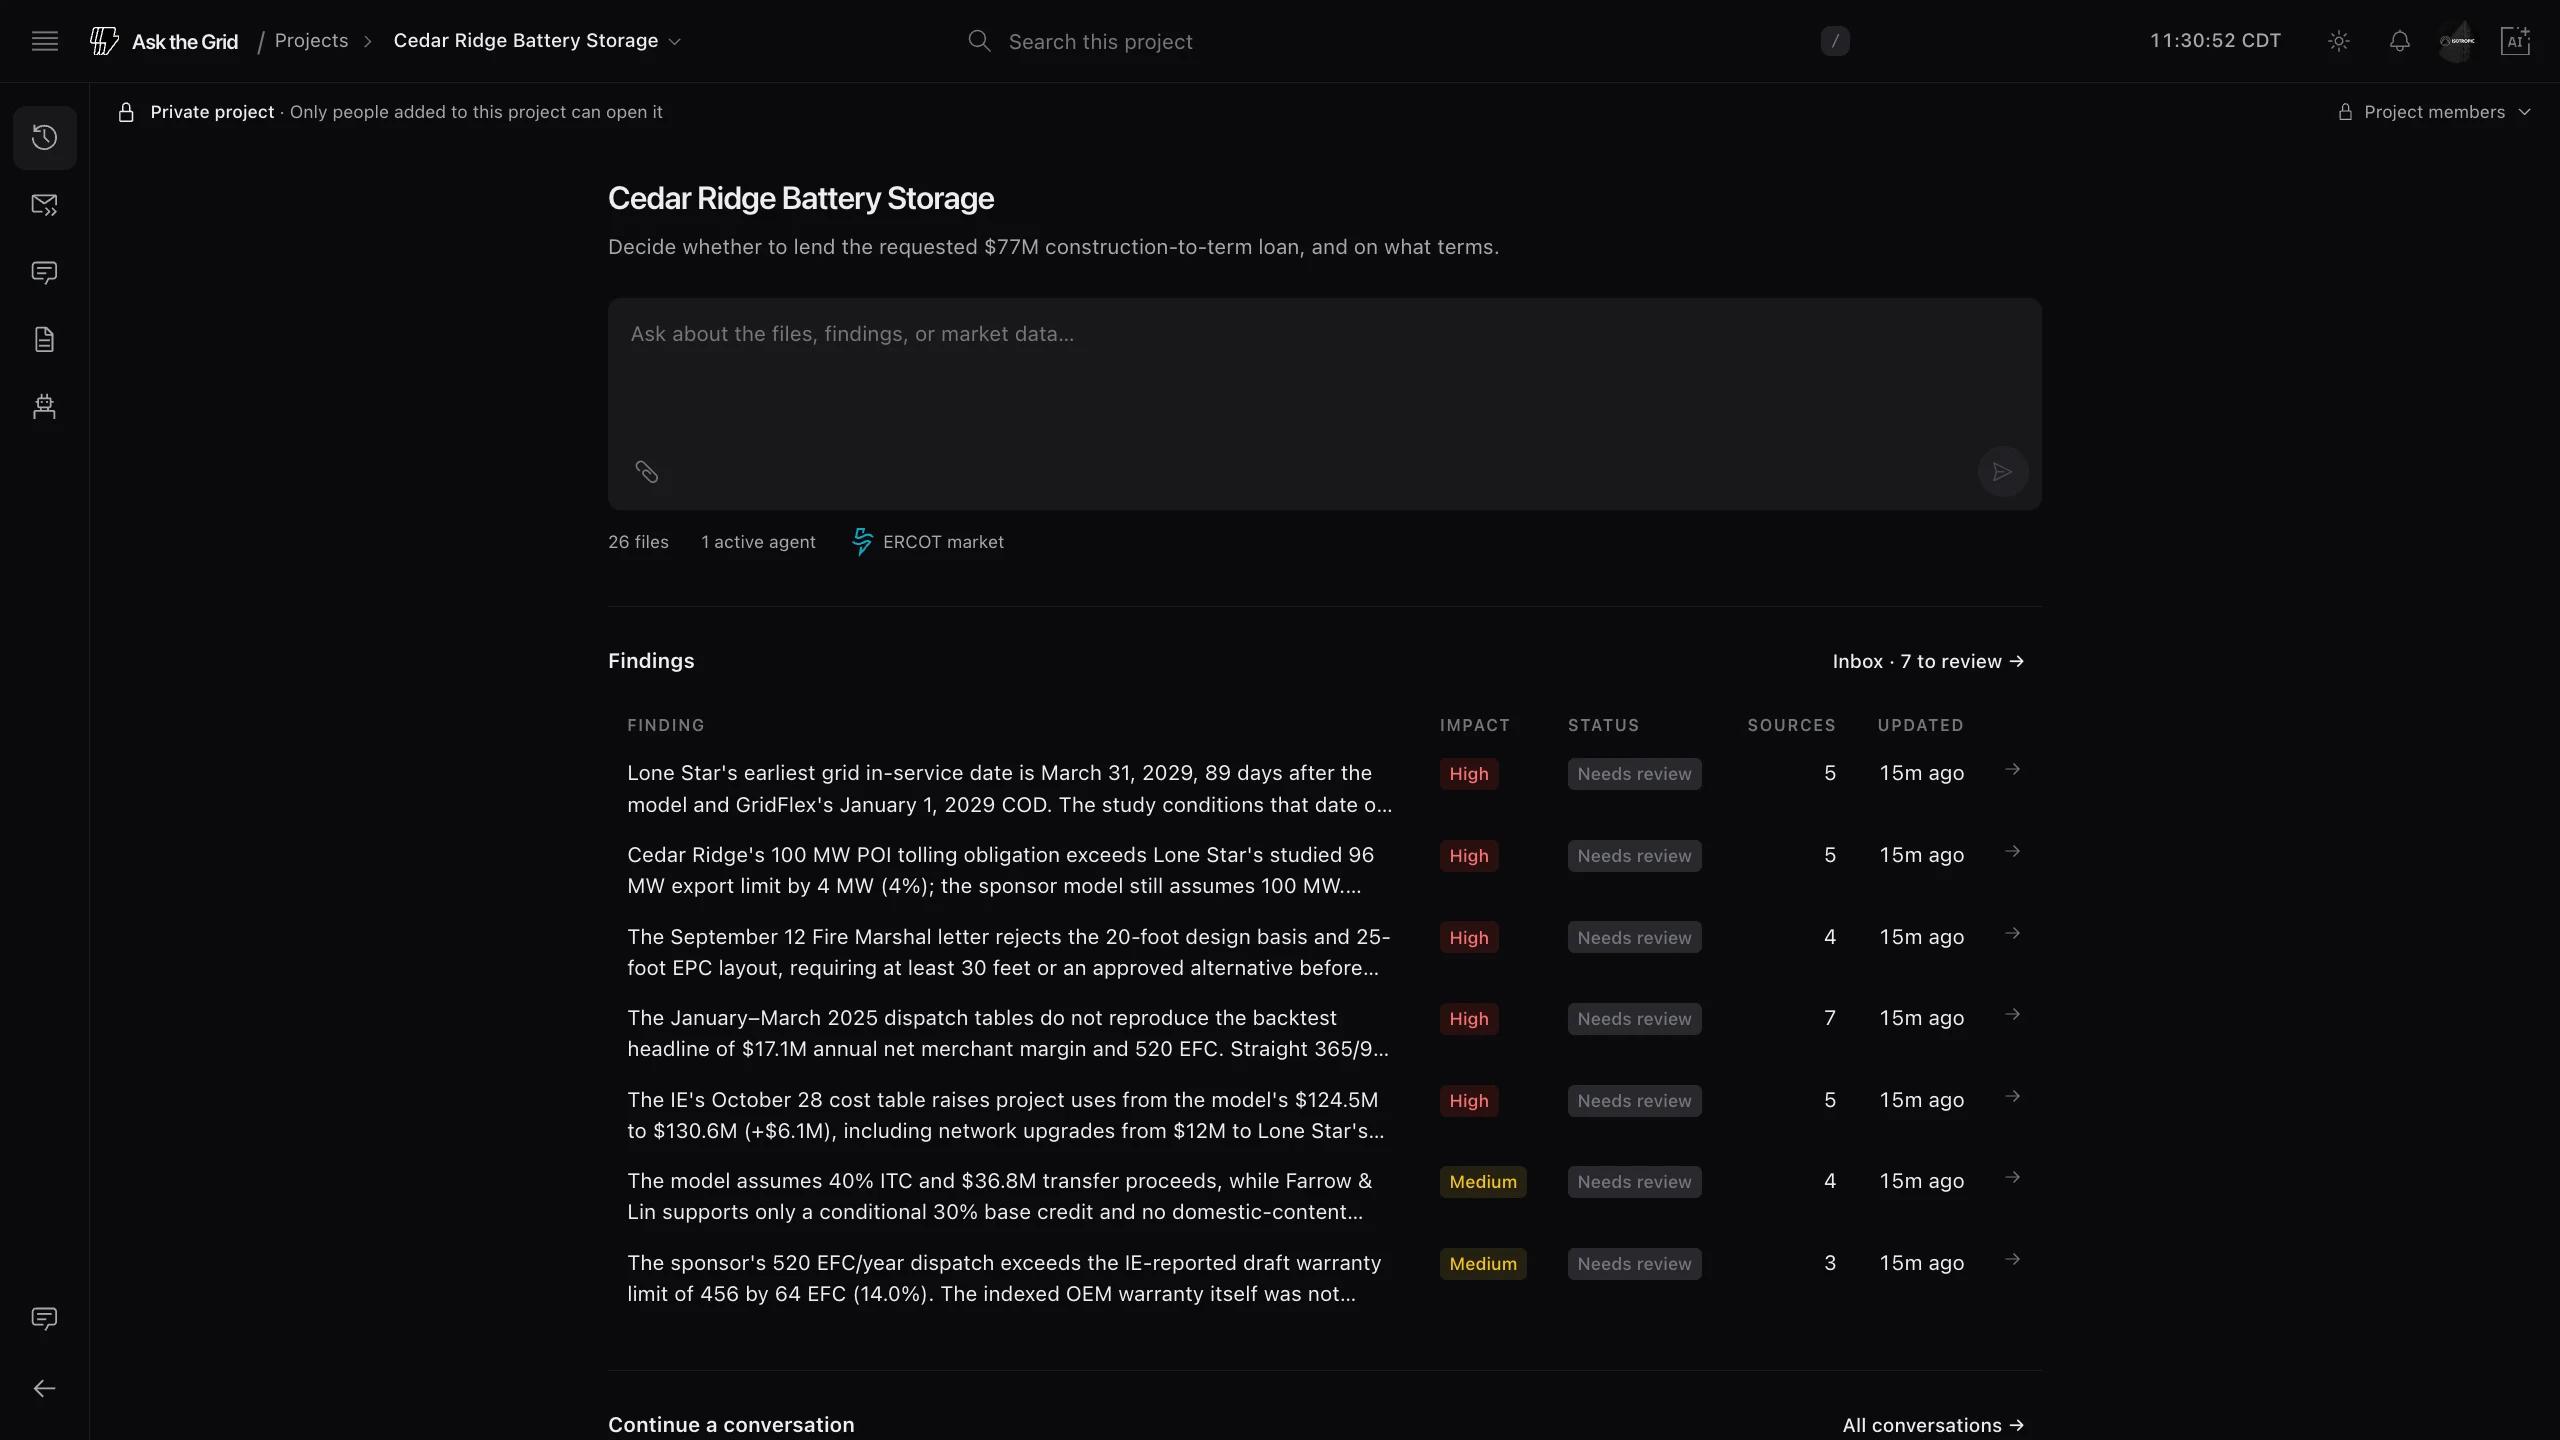Open the 40% ITC transfer proceeds finding
Image resolution: width=2560 pixels, height=1440 pixels.
point(1000,1196)
